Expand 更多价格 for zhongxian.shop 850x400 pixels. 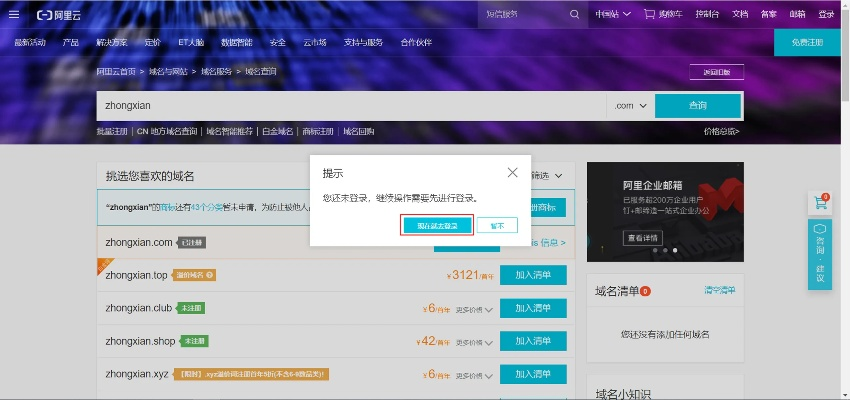474,343
